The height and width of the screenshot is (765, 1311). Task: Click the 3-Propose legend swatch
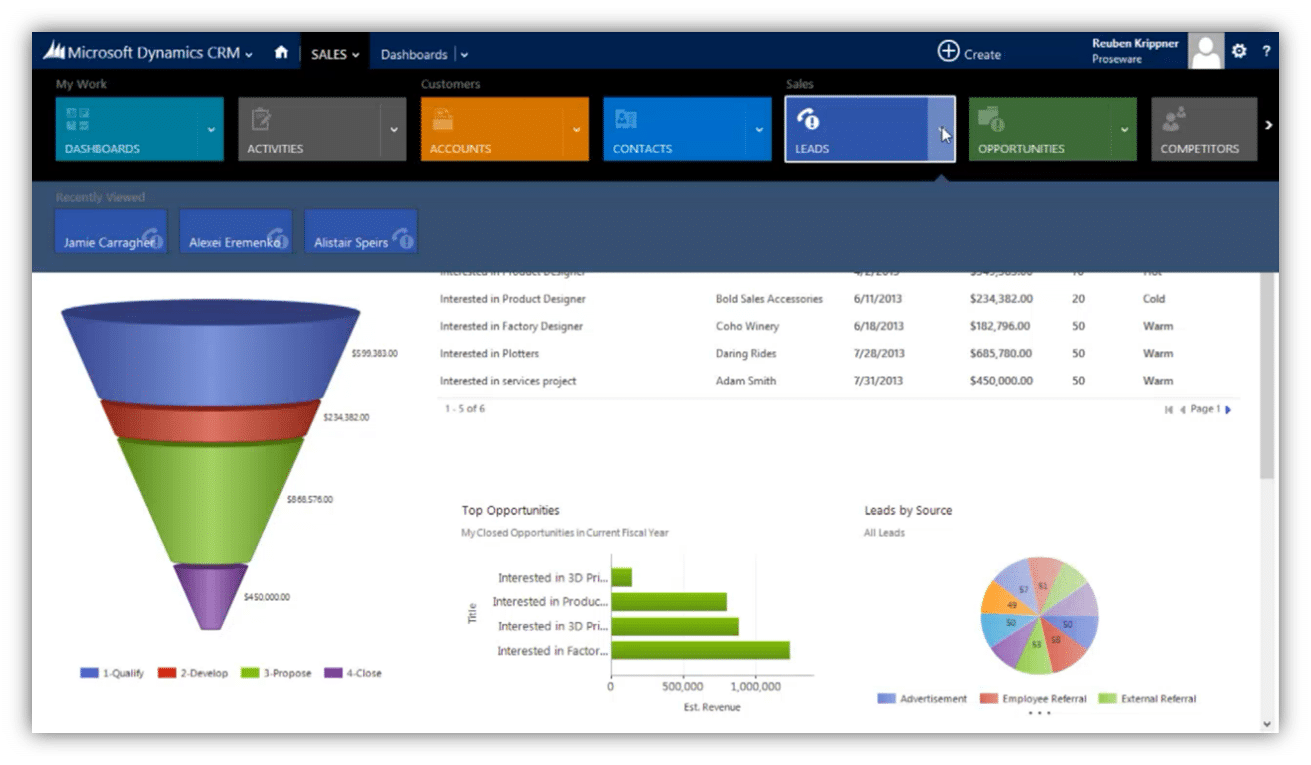[x=250, y=673]
